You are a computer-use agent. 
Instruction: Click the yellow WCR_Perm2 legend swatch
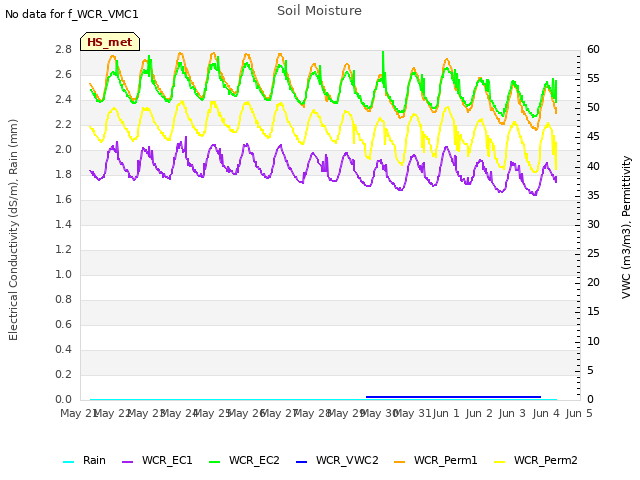500,462
